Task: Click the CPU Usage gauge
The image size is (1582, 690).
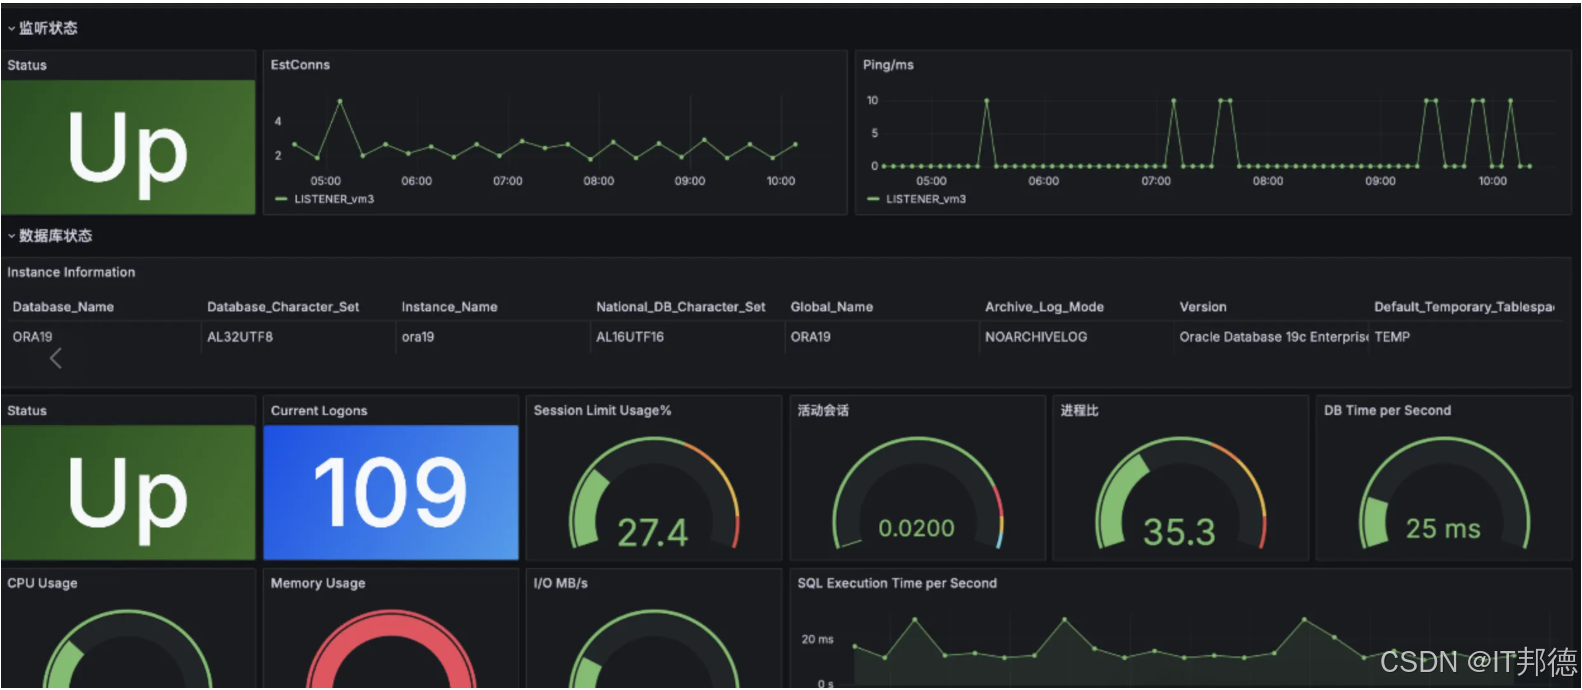Action: [127, 650]
